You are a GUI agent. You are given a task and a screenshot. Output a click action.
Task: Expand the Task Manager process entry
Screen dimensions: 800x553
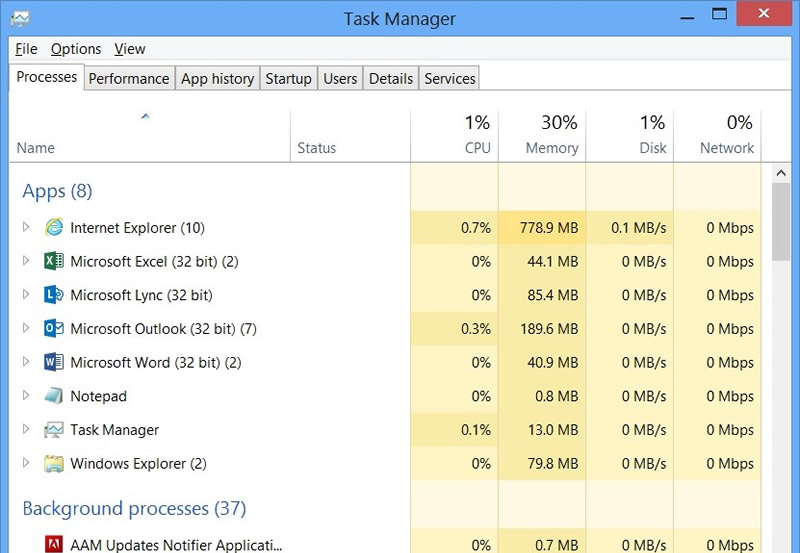pos(26,429)
